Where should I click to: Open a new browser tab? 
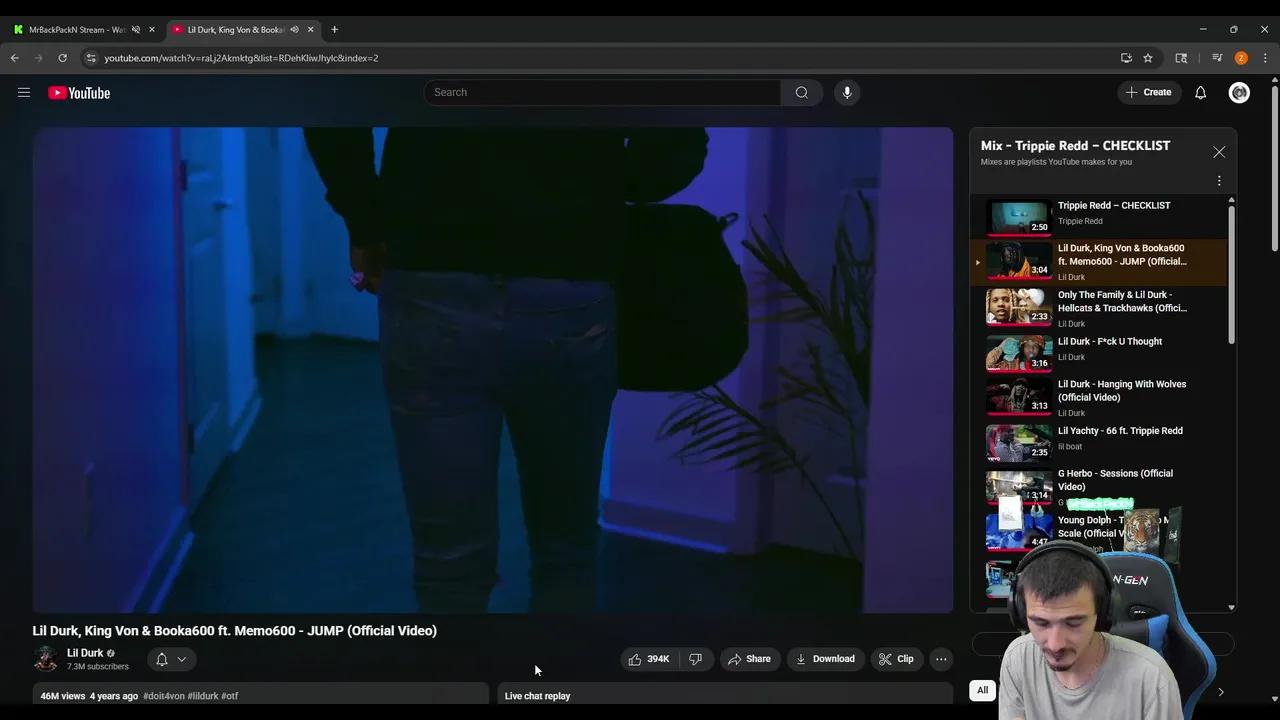334,29
